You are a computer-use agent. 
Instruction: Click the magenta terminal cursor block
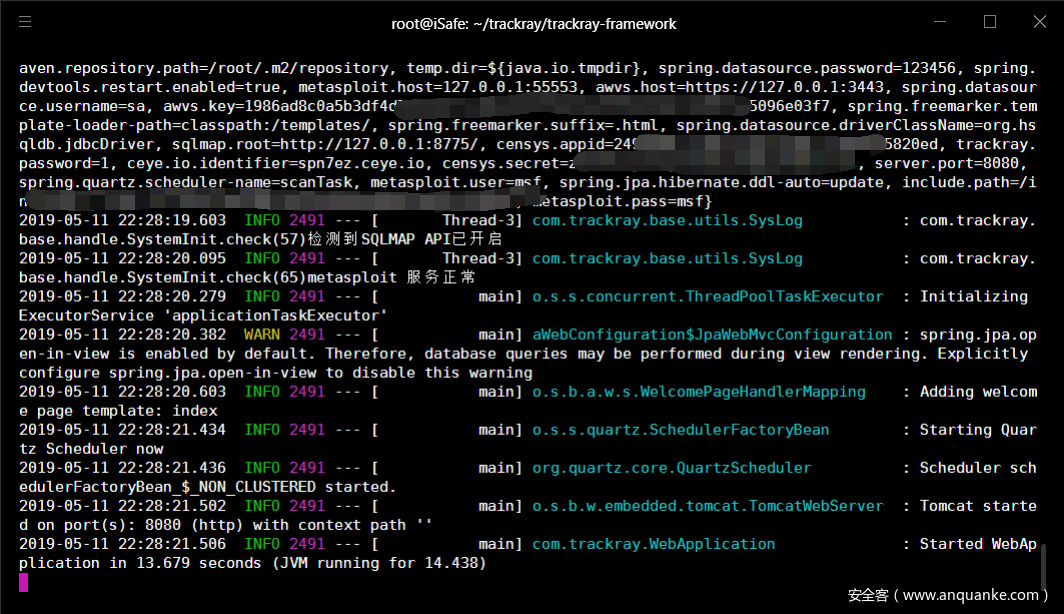point(24,582)
